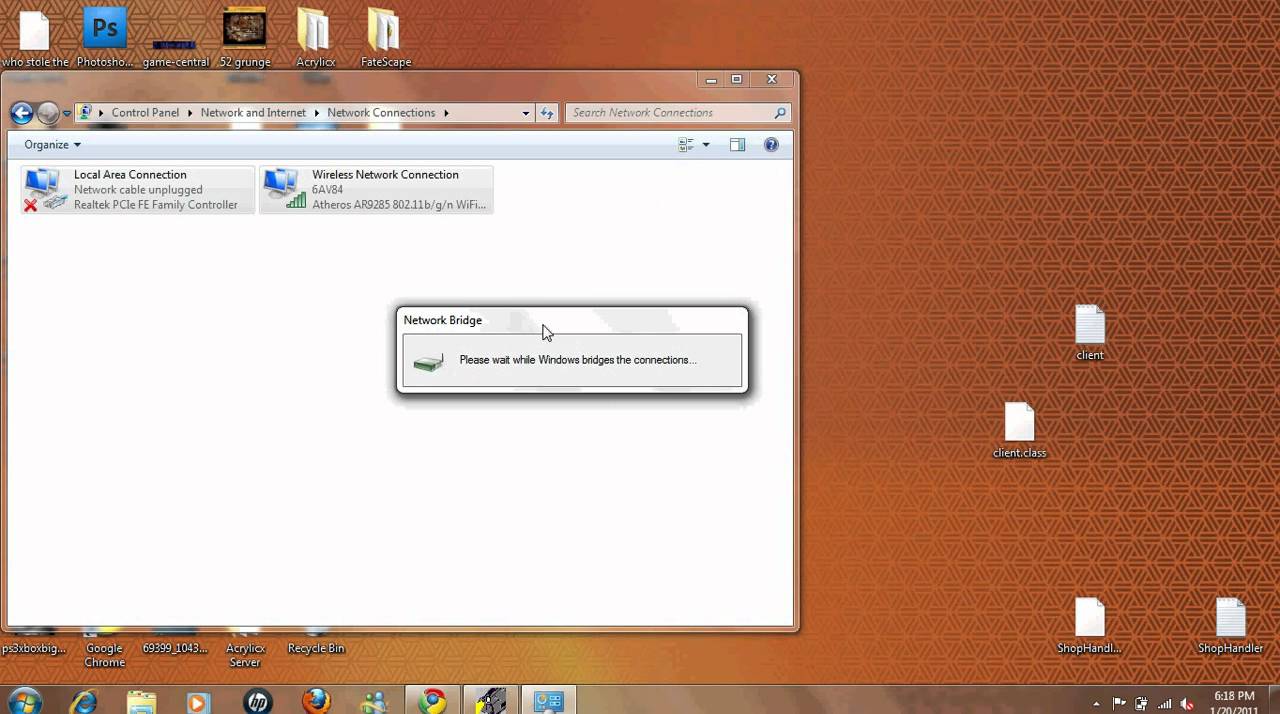Click the Refresh button in address bar
The width and height of the screenshot is (1280, 714).
click(x=547, y=113)
